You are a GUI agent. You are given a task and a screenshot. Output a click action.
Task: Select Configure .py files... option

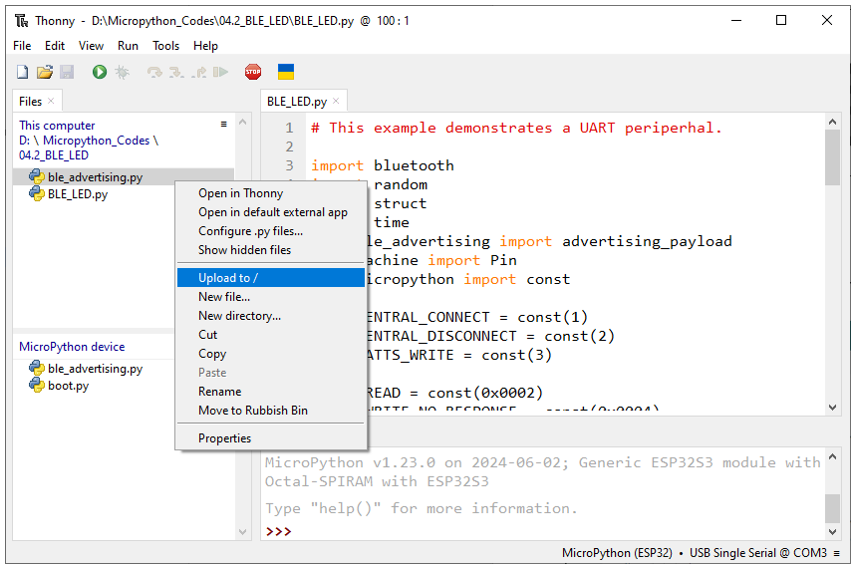271,231
